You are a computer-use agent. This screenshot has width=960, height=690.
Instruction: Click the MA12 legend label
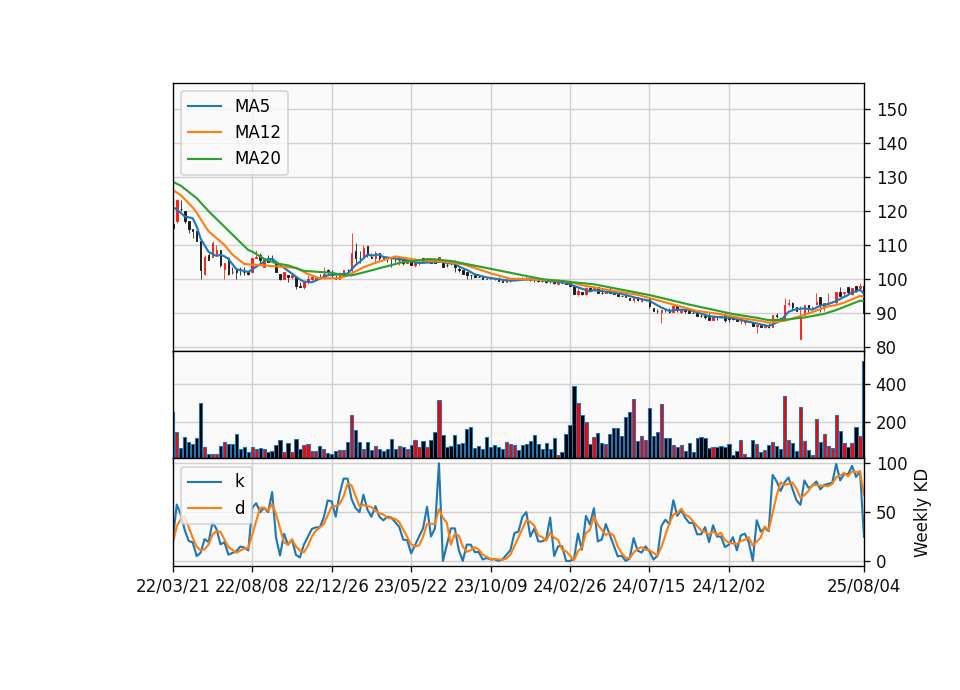257,132
